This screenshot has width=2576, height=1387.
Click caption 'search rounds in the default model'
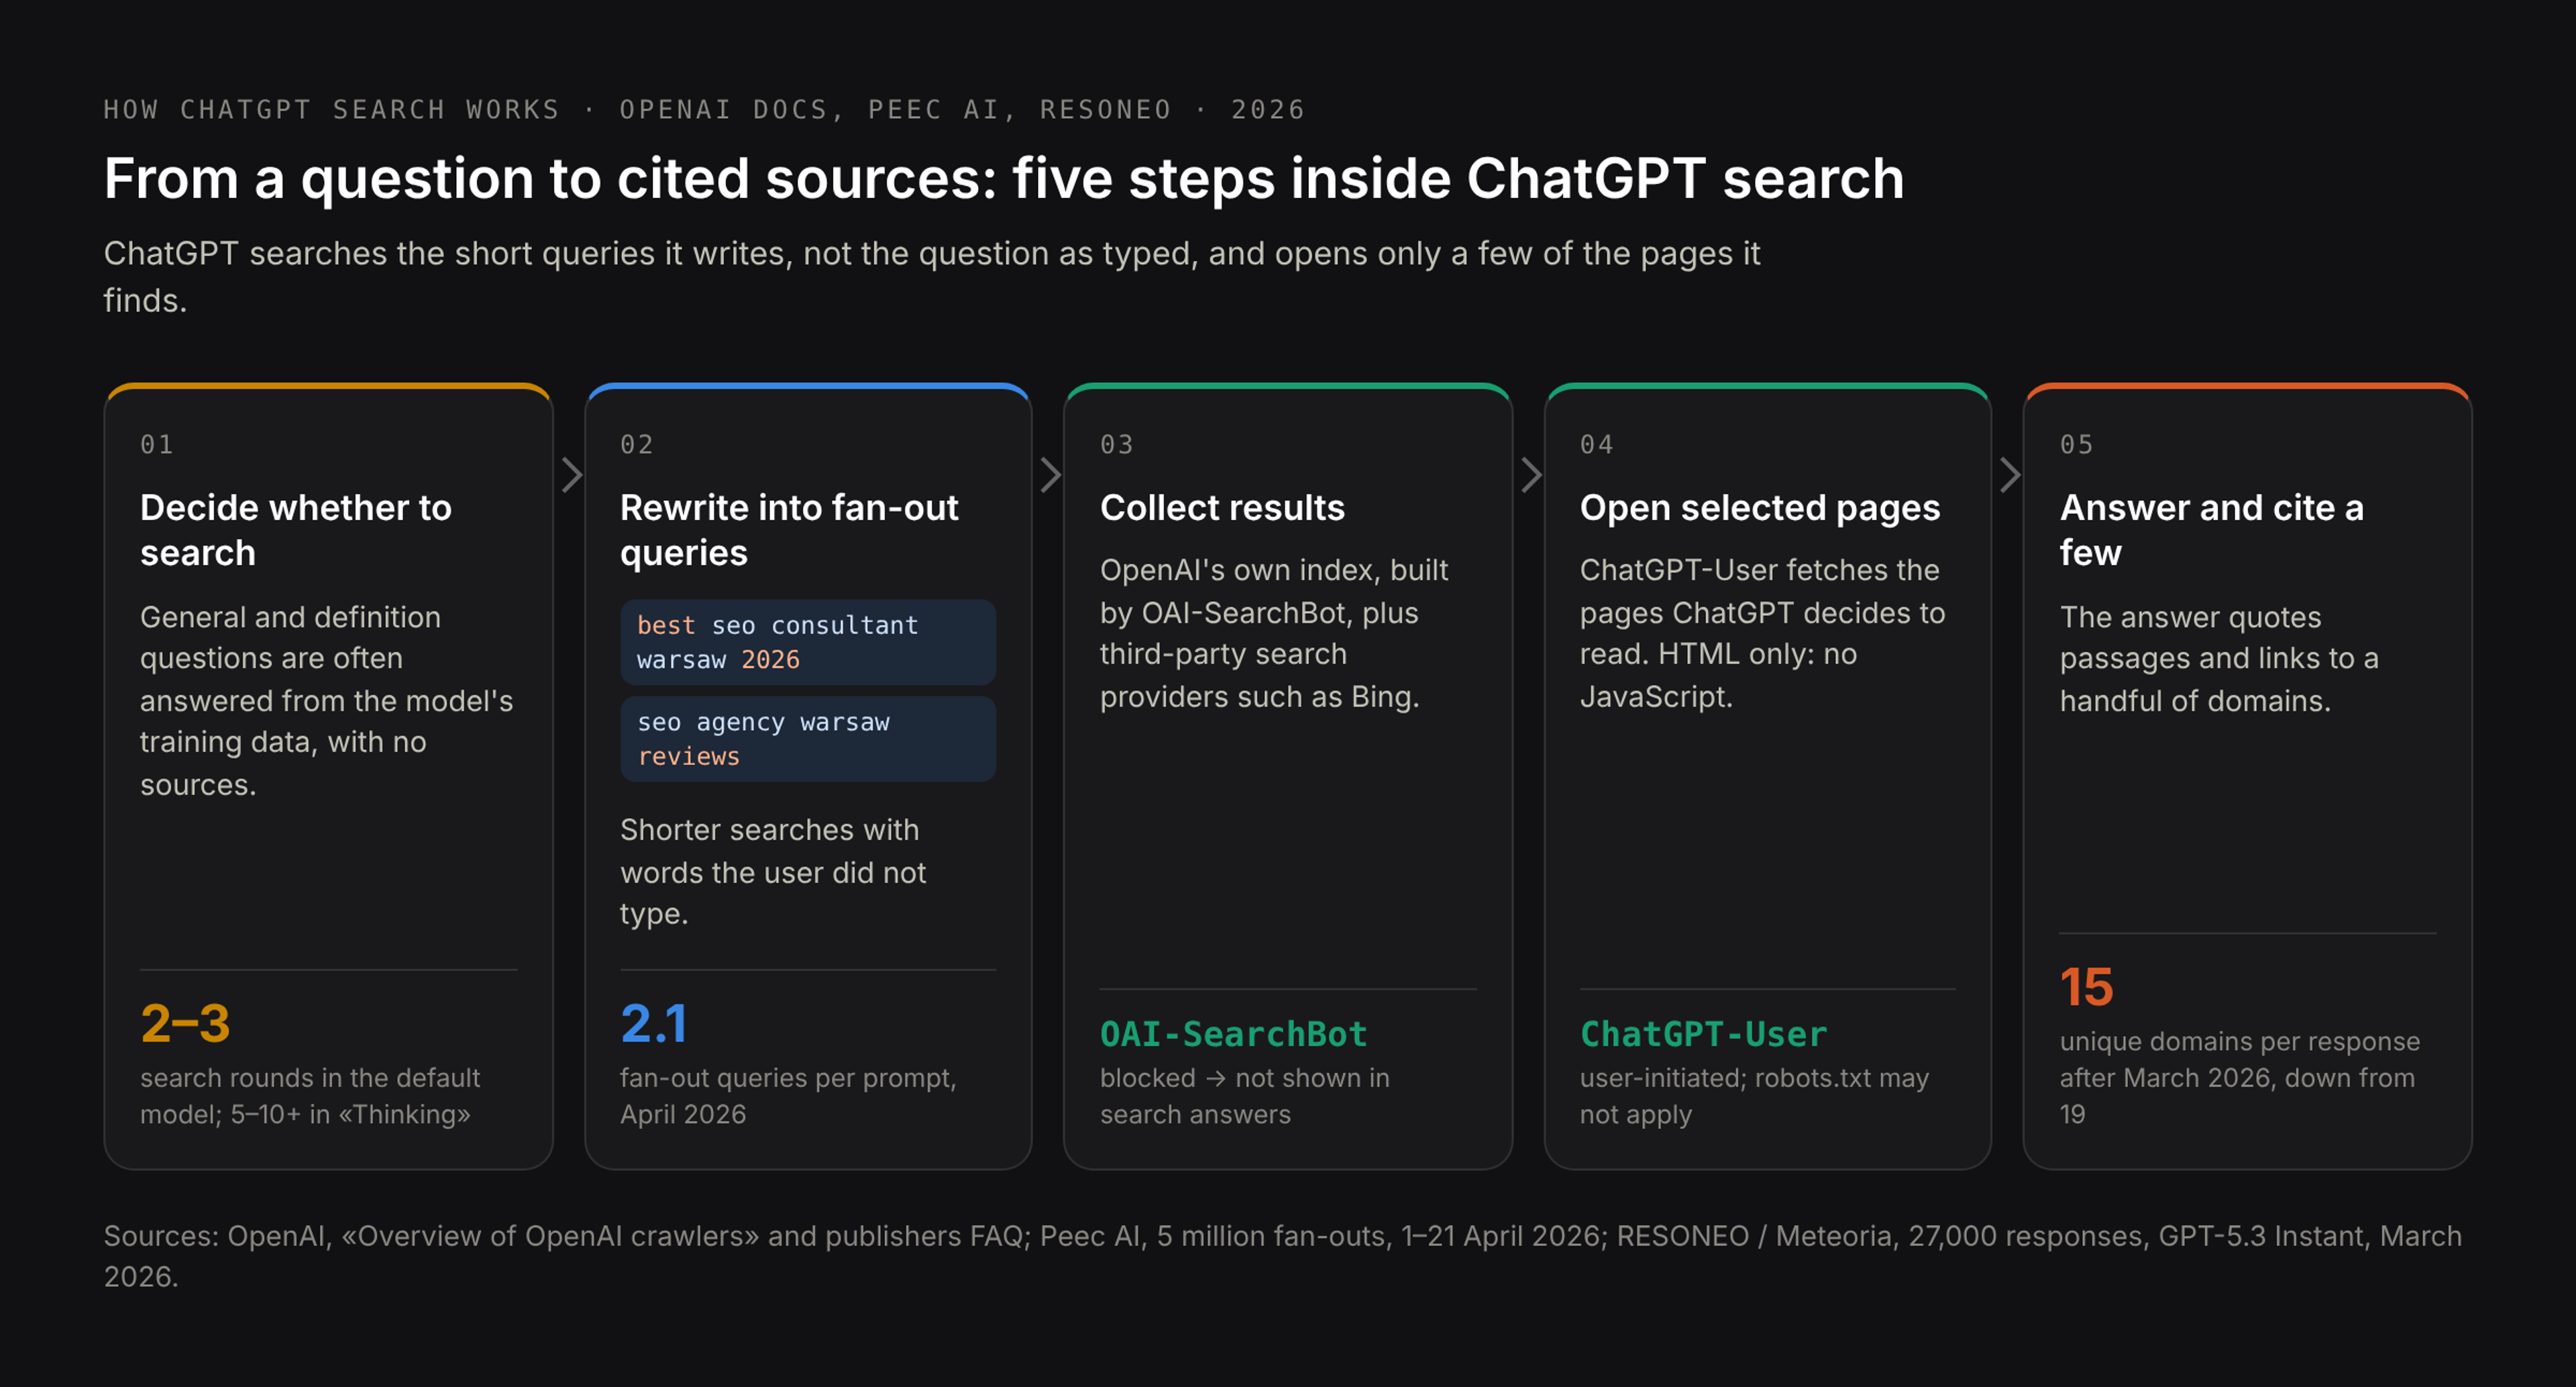point(310,1095)
